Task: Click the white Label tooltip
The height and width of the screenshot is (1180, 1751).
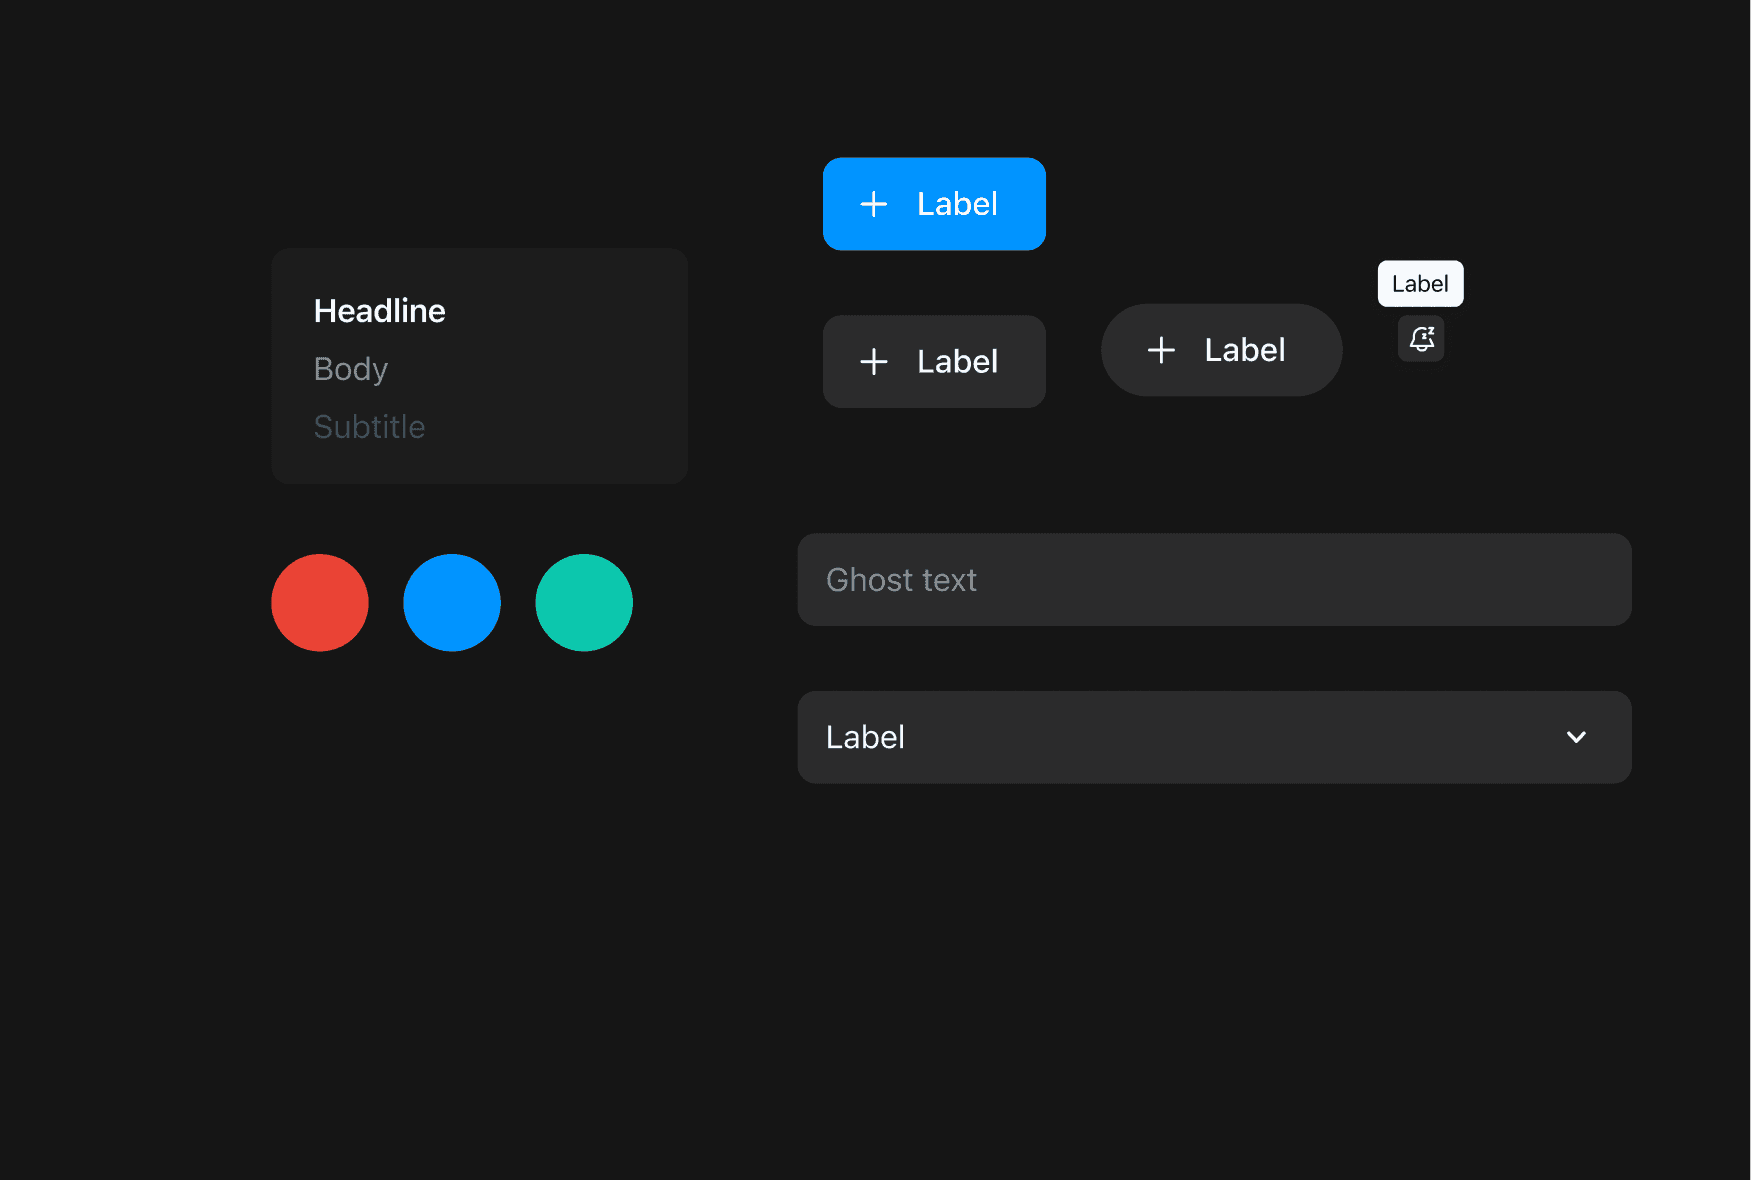Action: [1421, 284]
